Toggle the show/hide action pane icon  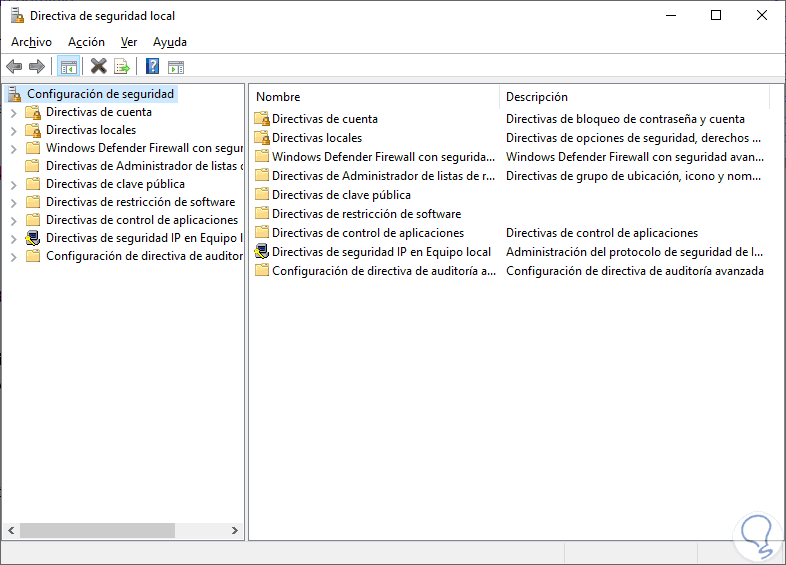[176, 67]
